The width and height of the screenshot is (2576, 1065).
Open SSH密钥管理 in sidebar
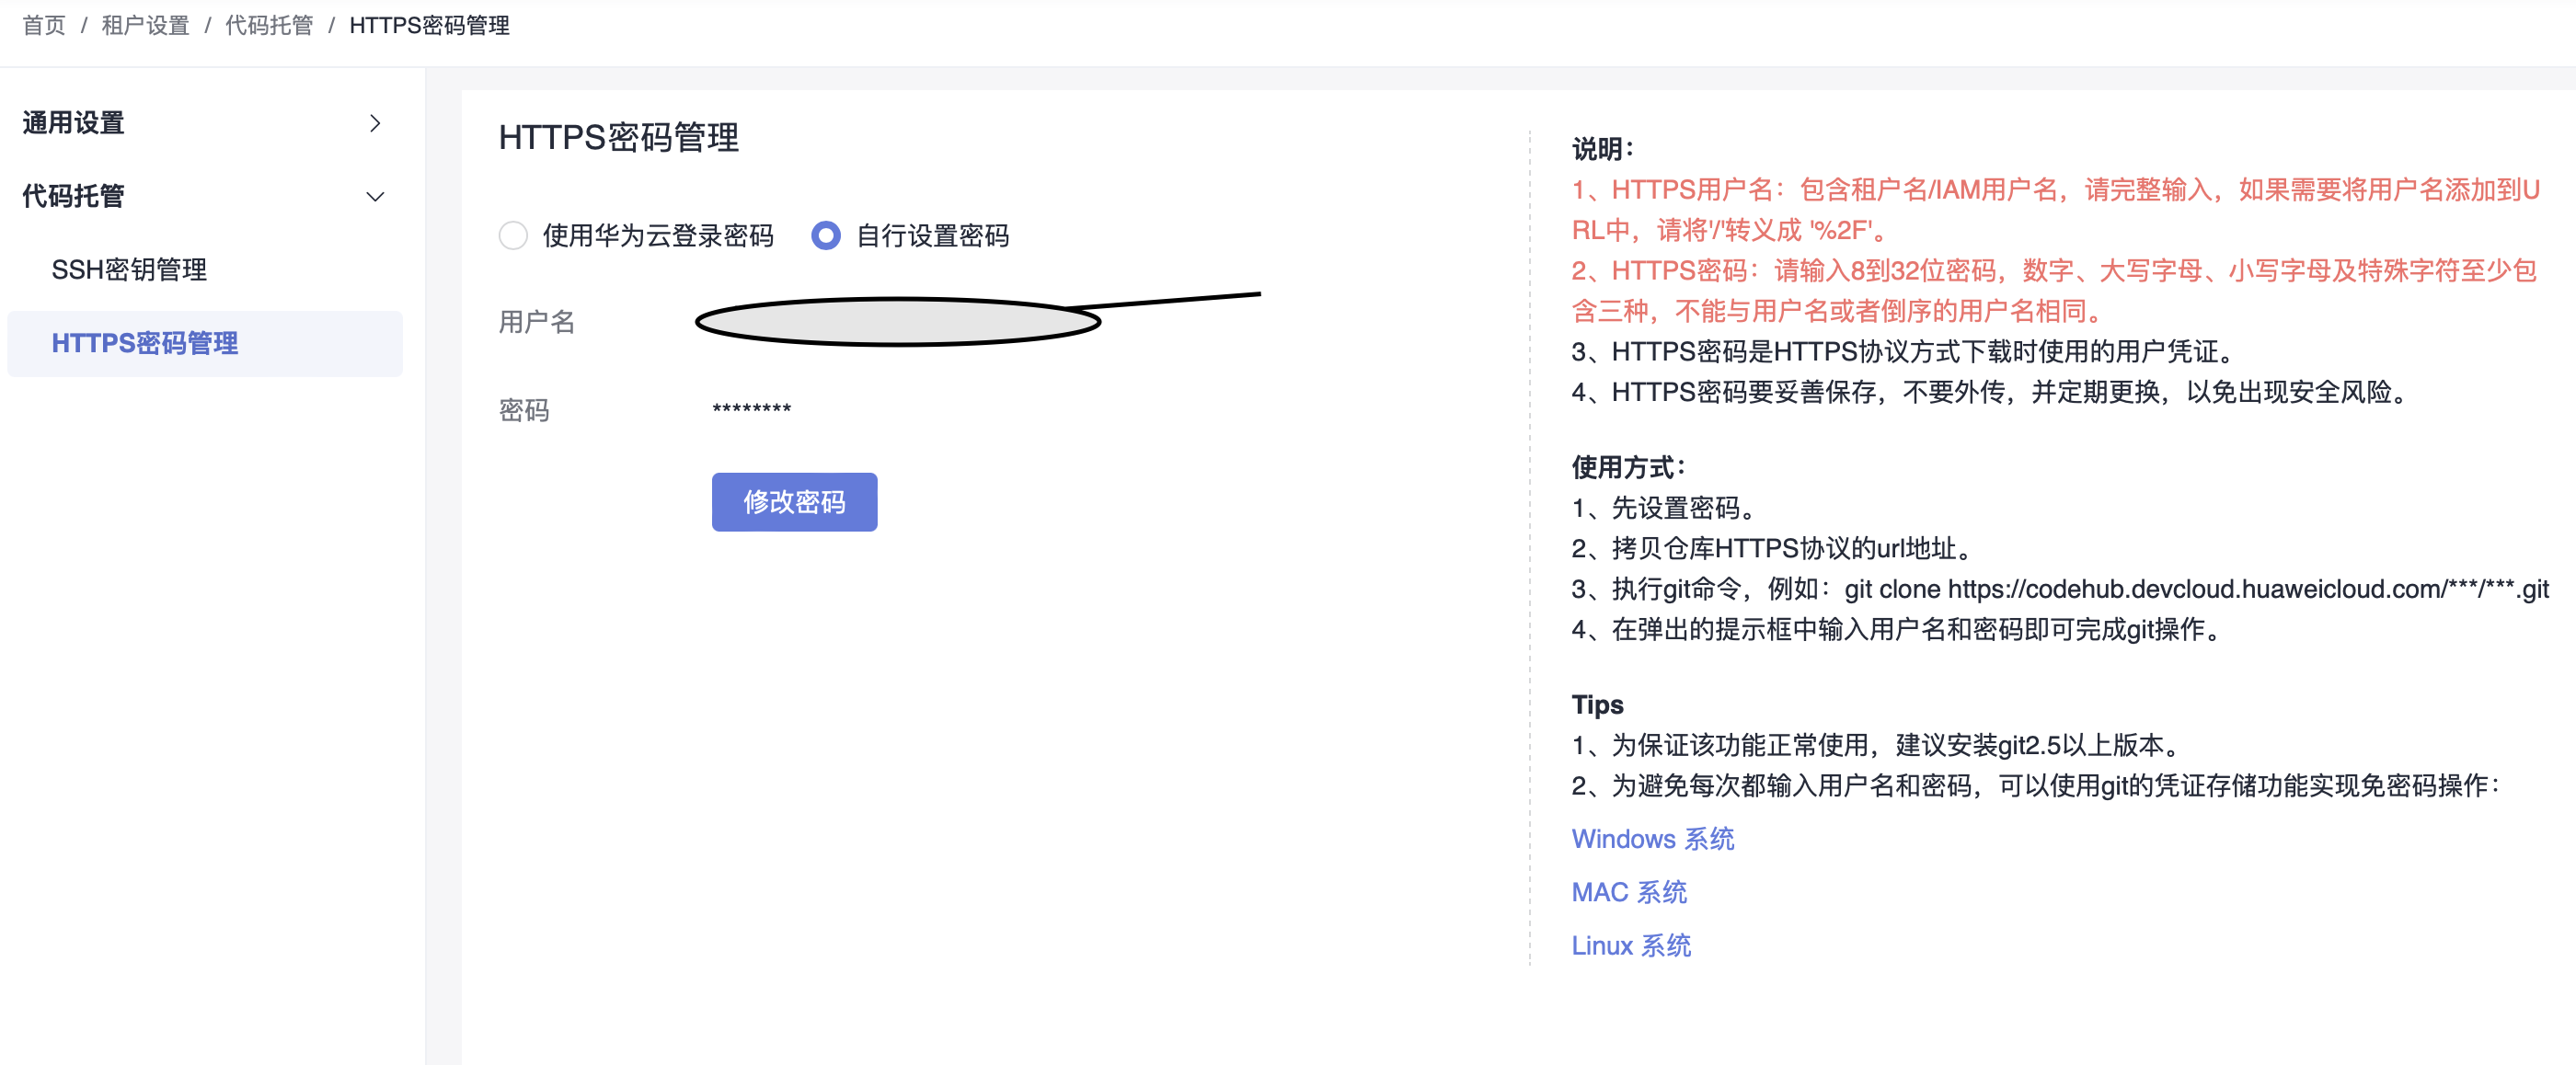[x=129, y=270]
